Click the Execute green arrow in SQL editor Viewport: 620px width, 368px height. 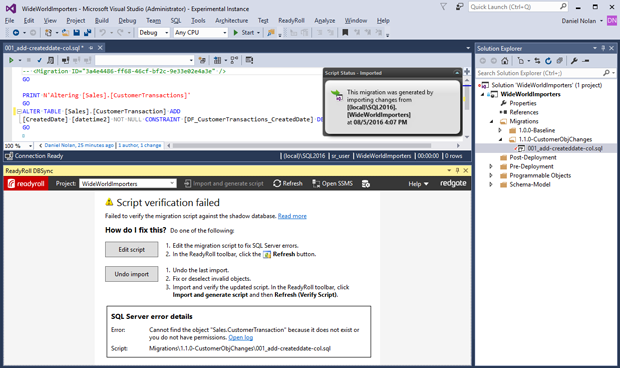point(11,60)
